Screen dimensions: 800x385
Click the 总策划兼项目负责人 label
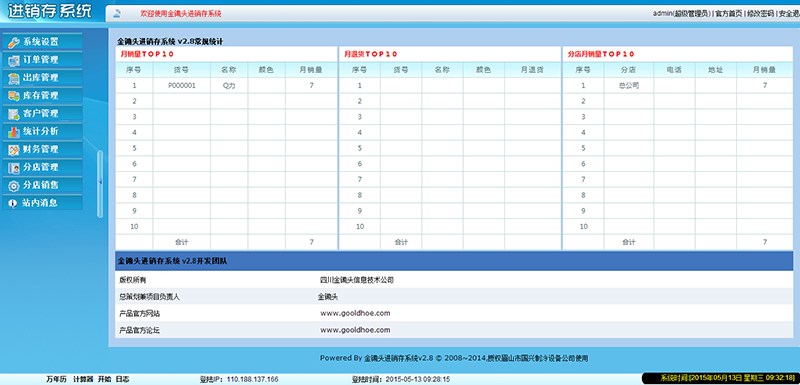149,296
